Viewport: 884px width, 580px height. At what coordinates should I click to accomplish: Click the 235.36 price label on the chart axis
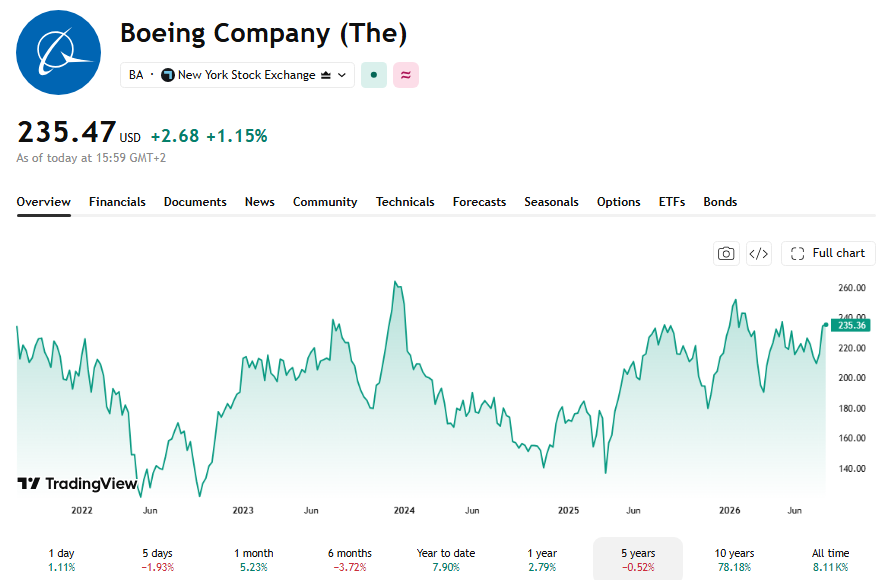(x=851, y=325)
